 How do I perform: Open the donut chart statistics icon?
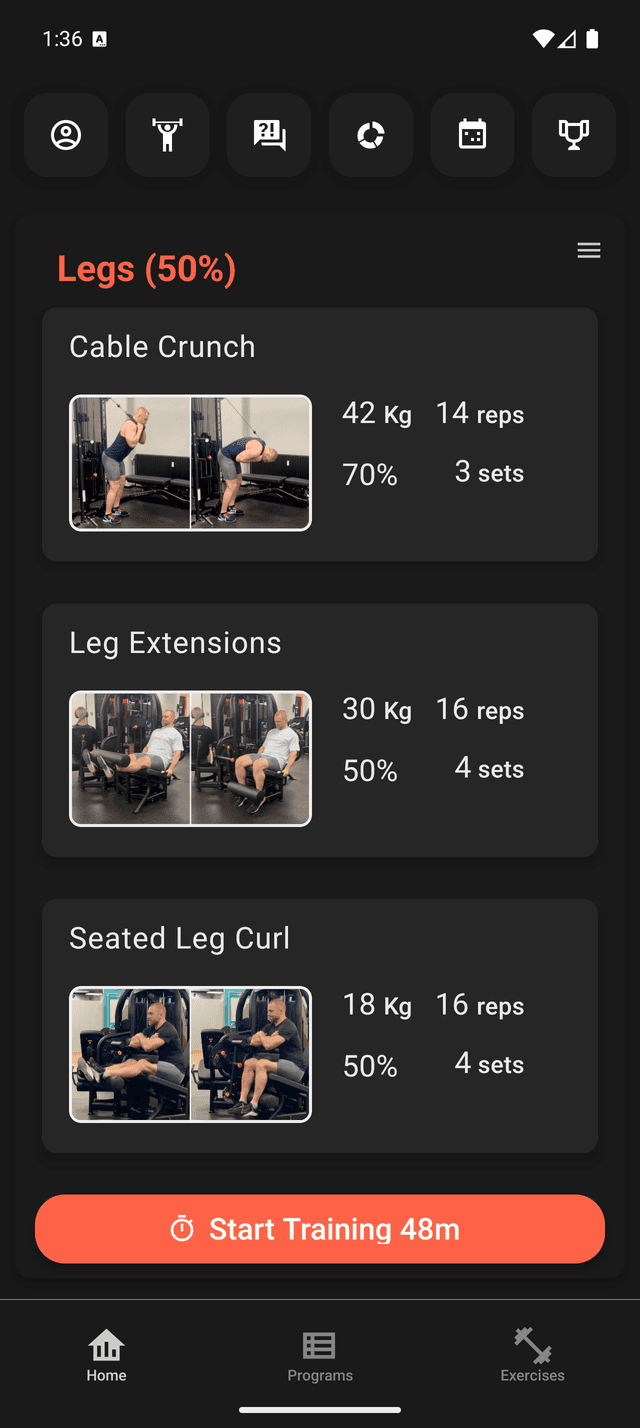371,135
